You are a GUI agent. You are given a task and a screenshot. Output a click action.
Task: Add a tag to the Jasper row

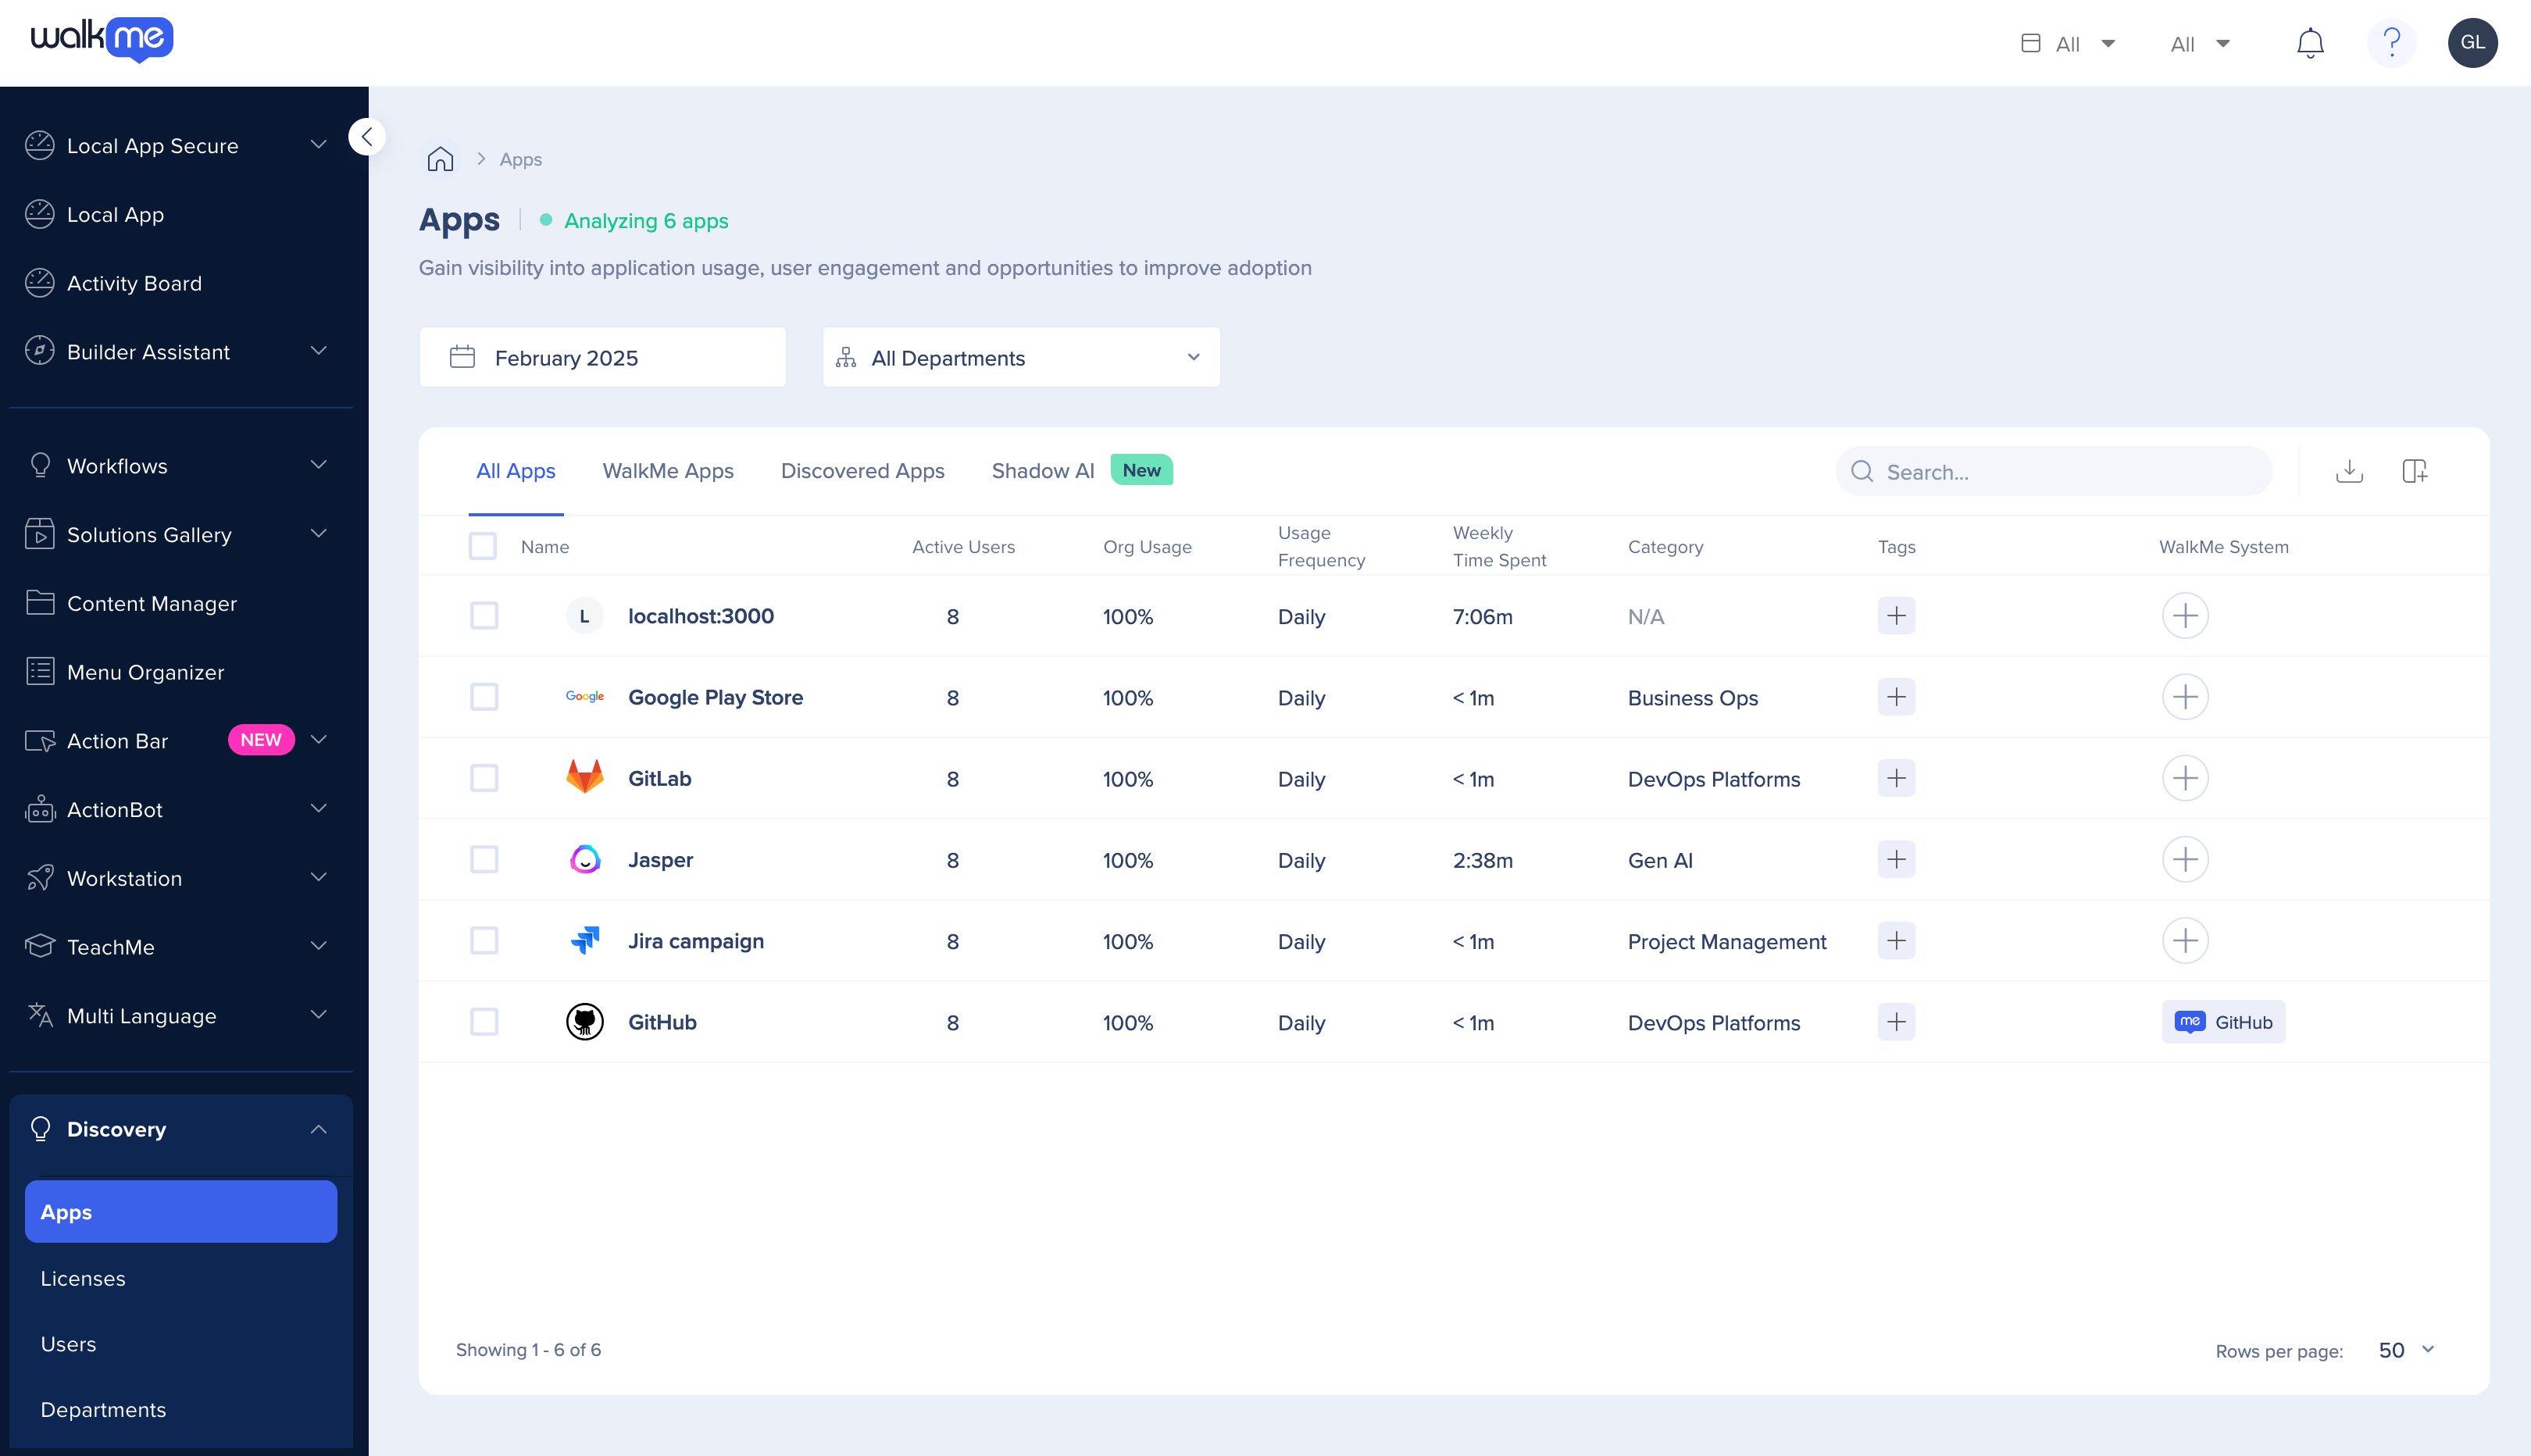(x=1895, y=859)
